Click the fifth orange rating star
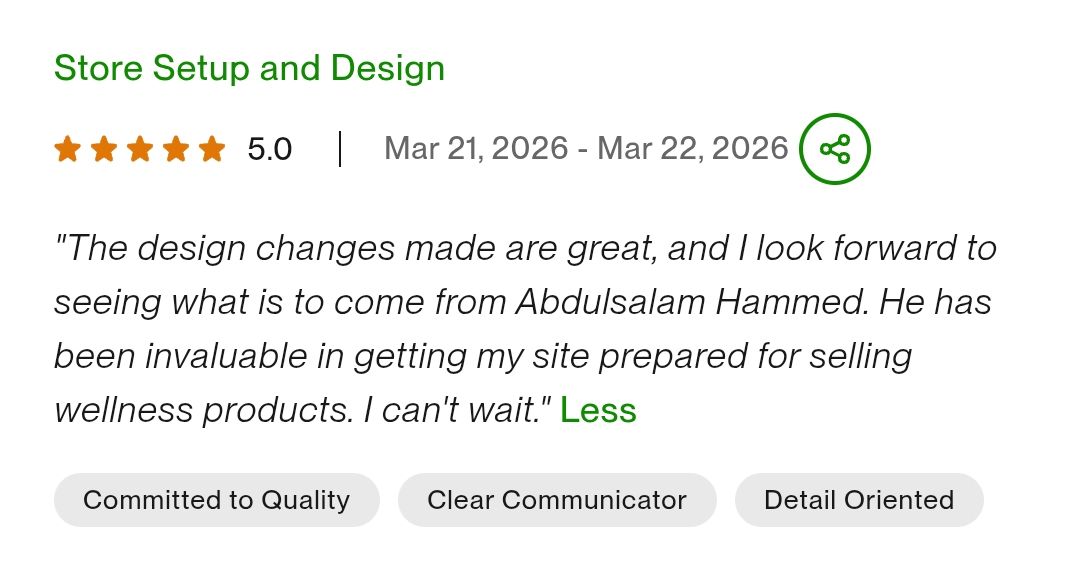Image resolution: width=1080 pixels, height=572 pixels. (212, 149)
